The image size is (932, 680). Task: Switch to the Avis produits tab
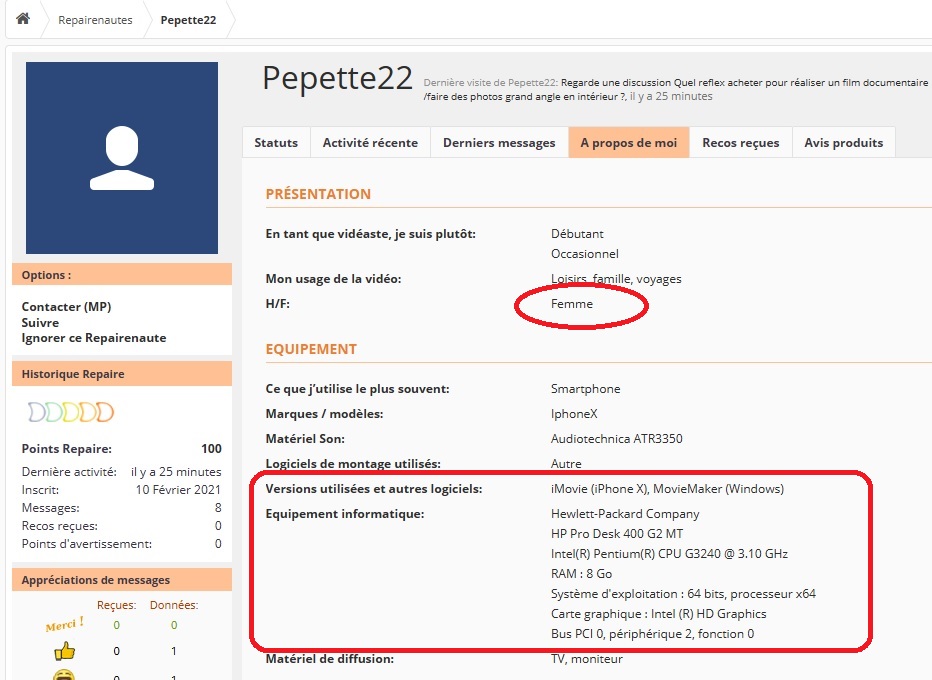click(843, 143)
